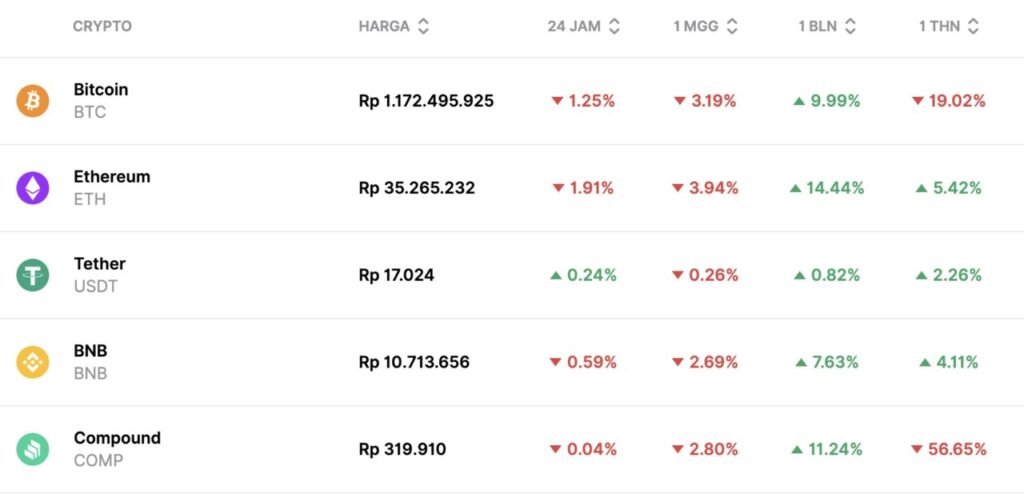The height and width of the screenshot is (498, 1024).
Task: Click Bitcoin price Rp 1.172.495.925
Action: pos(426,101)
